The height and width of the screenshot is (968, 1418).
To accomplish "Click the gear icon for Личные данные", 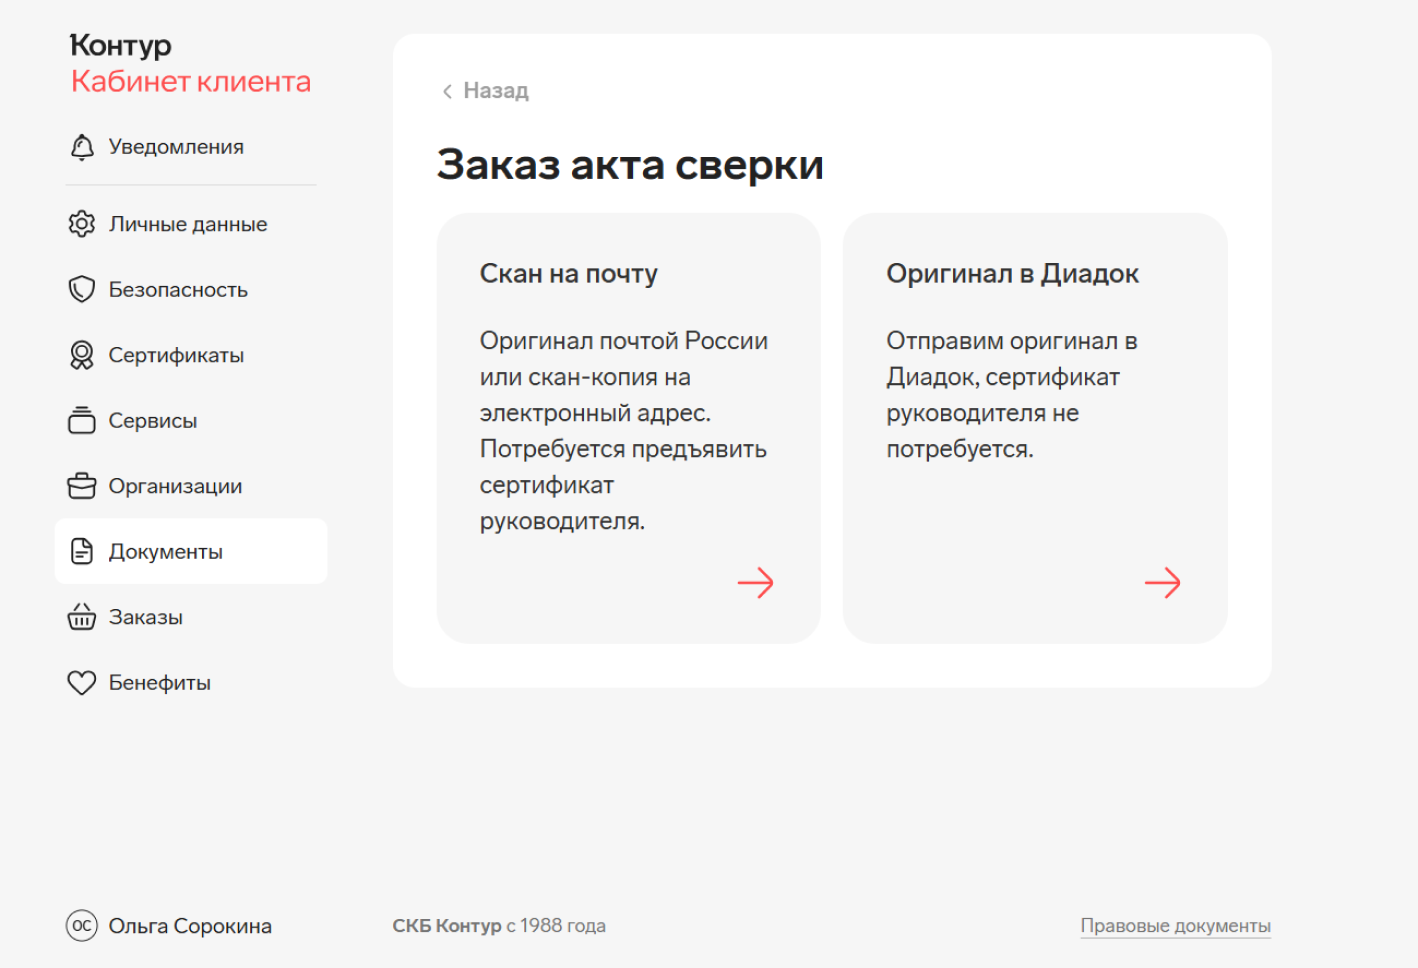I will (82, 224).
